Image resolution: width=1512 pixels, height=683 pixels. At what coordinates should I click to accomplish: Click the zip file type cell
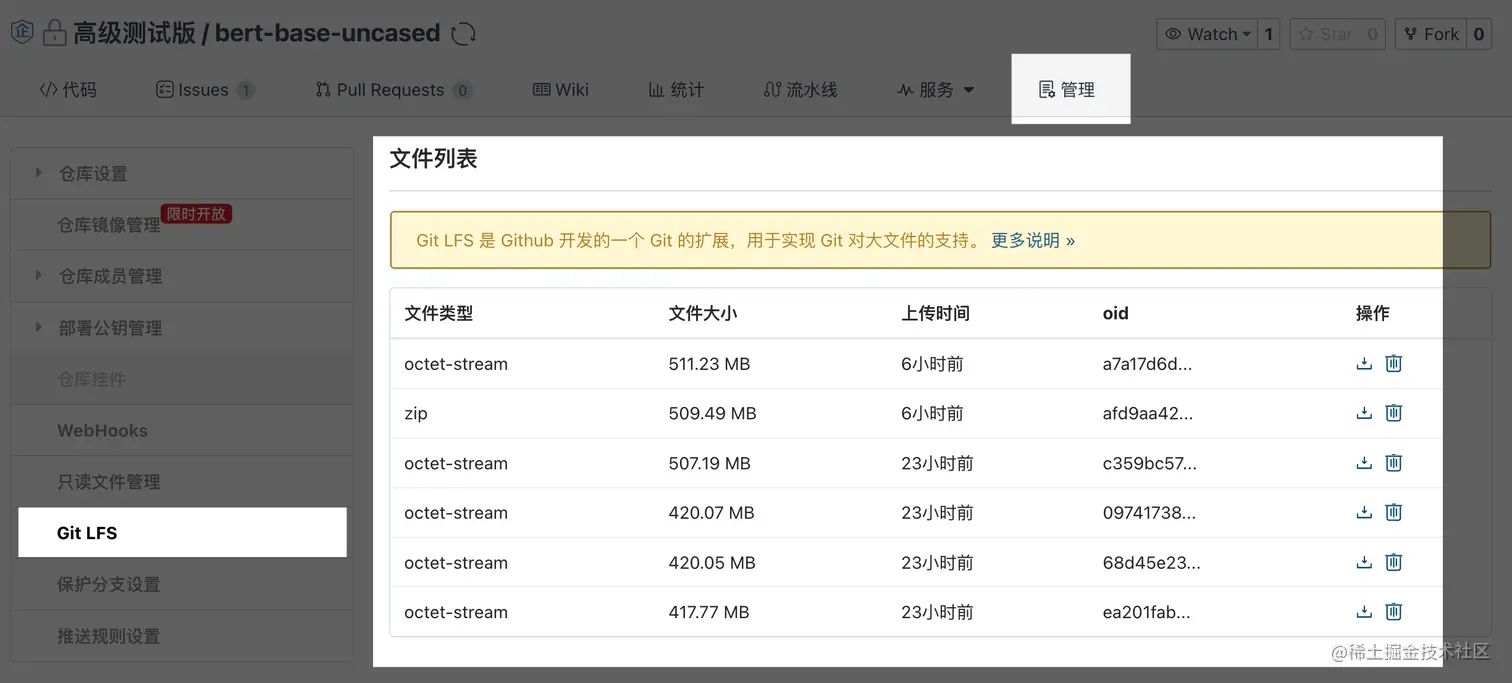(x=416, y=413)
